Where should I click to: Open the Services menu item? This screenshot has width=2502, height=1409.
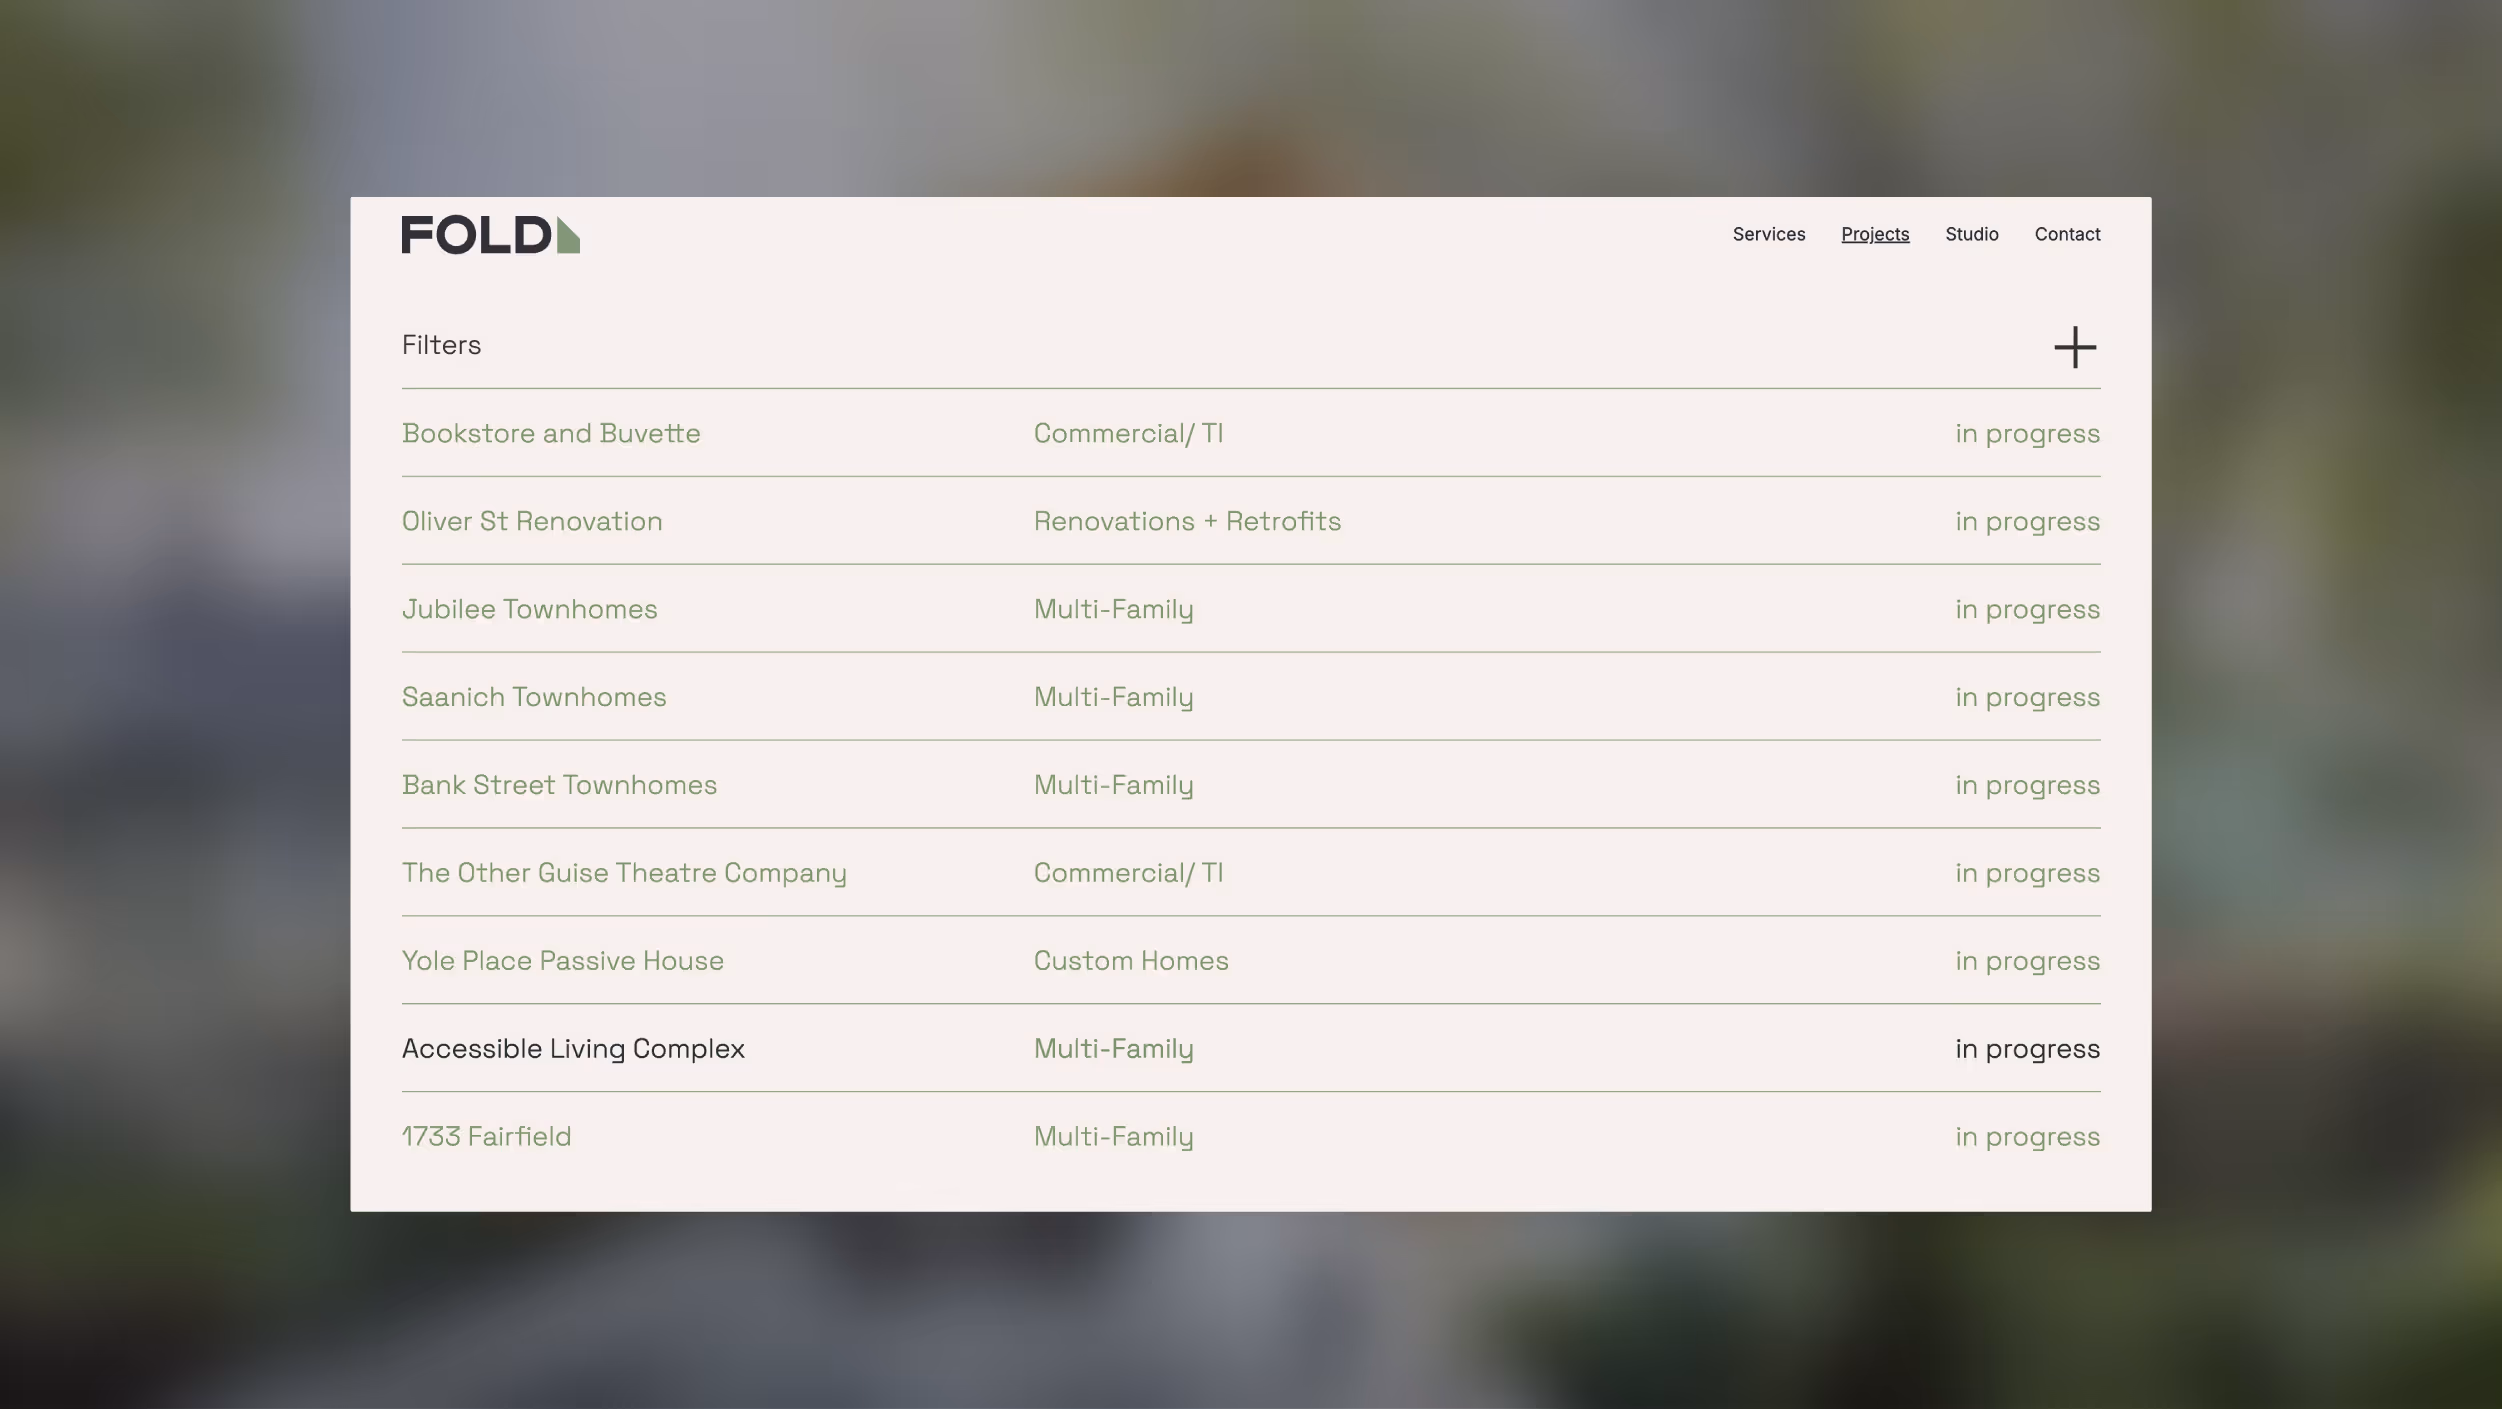(1768, 234)
